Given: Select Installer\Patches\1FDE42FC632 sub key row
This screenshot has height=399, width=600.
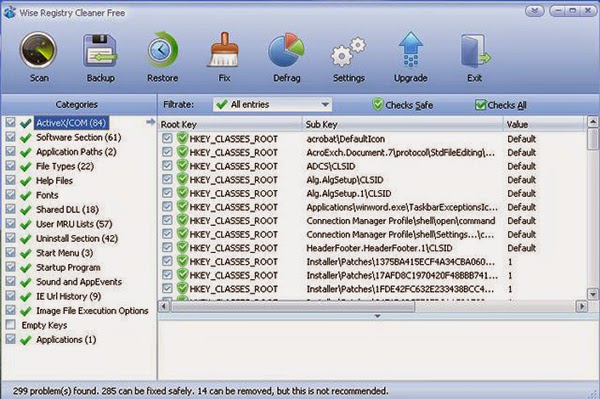Looking at the screenshot, I should point(400,289).
